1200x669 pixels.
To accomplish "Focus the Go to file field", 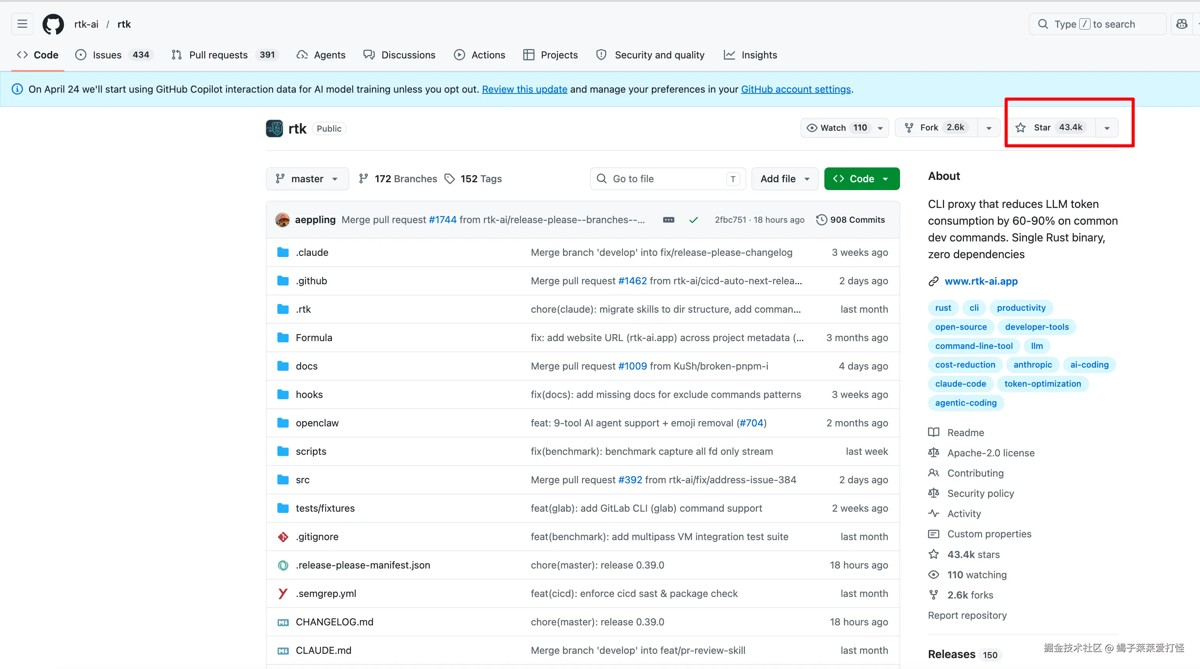I will [x=668, y=179].
